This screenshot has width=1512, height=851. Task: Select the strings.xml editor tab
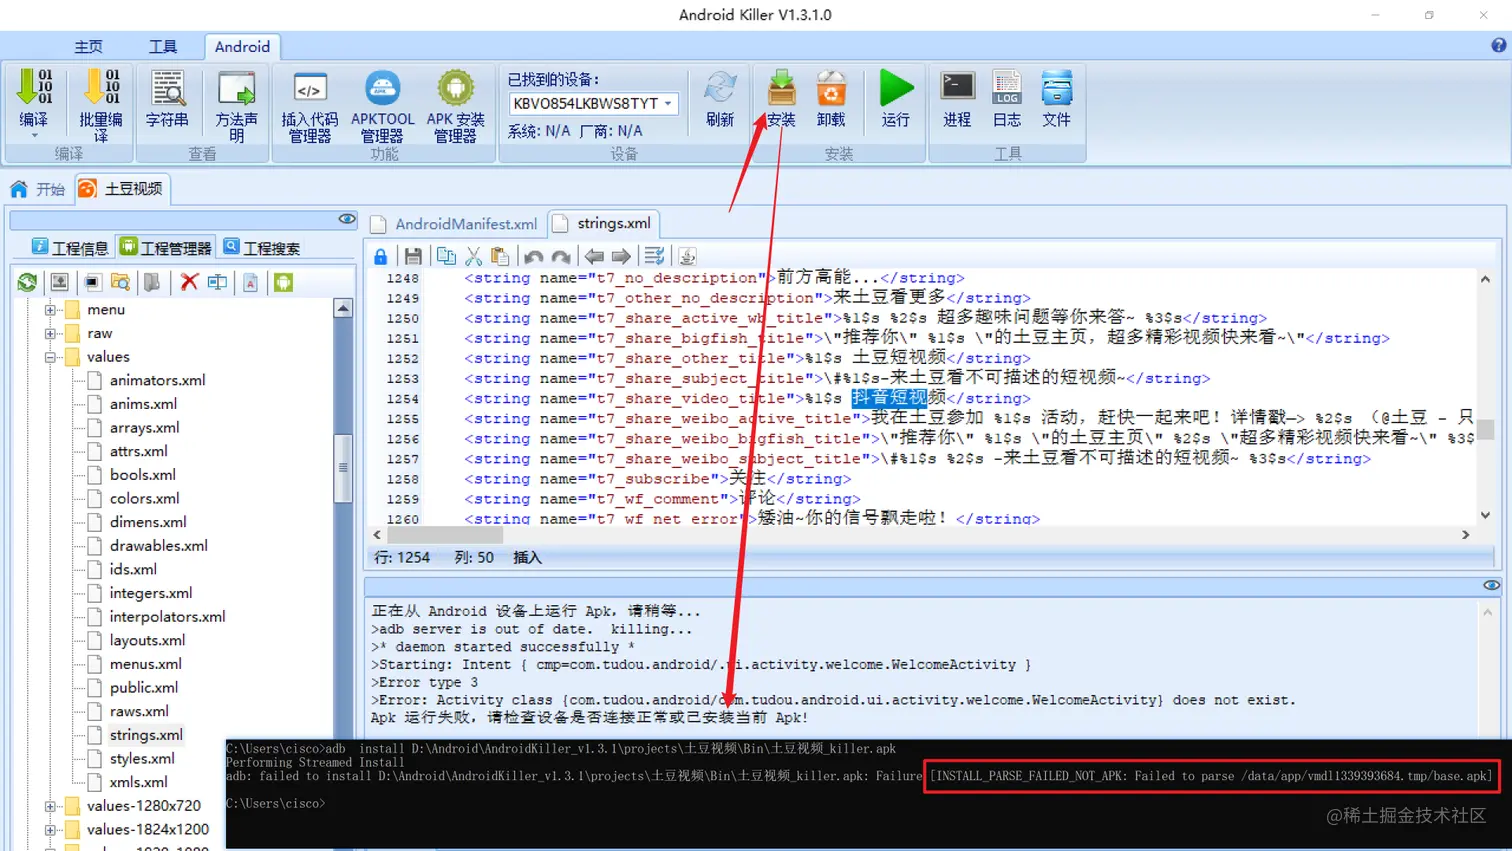(603, 223)
